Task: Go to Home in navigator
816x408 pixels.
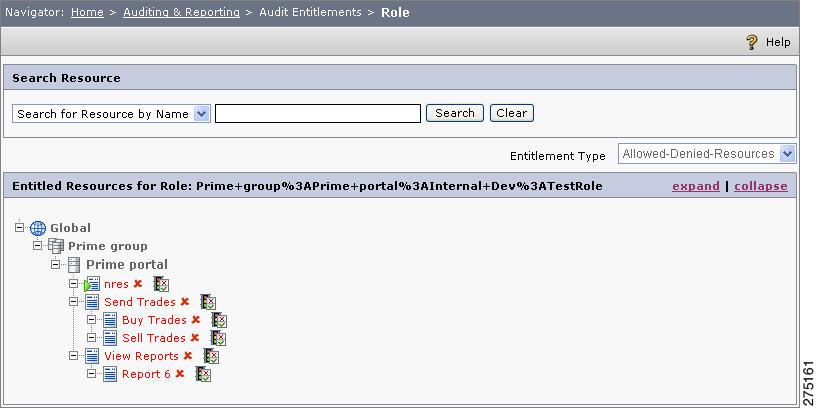Action: [x=87, y=12]
